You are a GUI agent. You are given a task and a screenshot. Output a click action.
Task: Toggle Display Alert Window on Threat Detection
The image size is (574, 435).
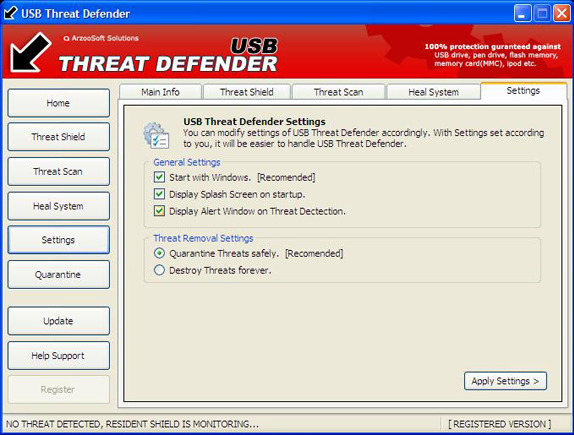tap(159, 211)
